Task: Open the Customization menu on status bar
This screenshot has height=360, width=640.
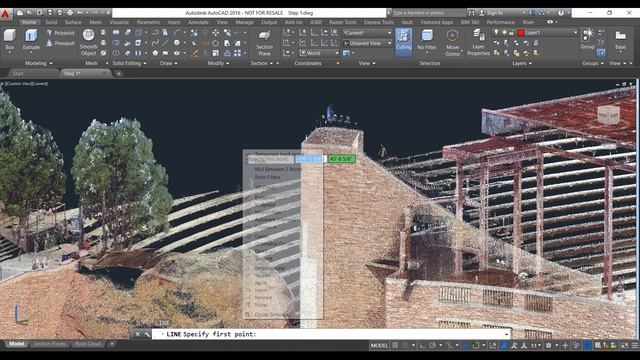Action: pyautogui.click(x=635, y=346)
